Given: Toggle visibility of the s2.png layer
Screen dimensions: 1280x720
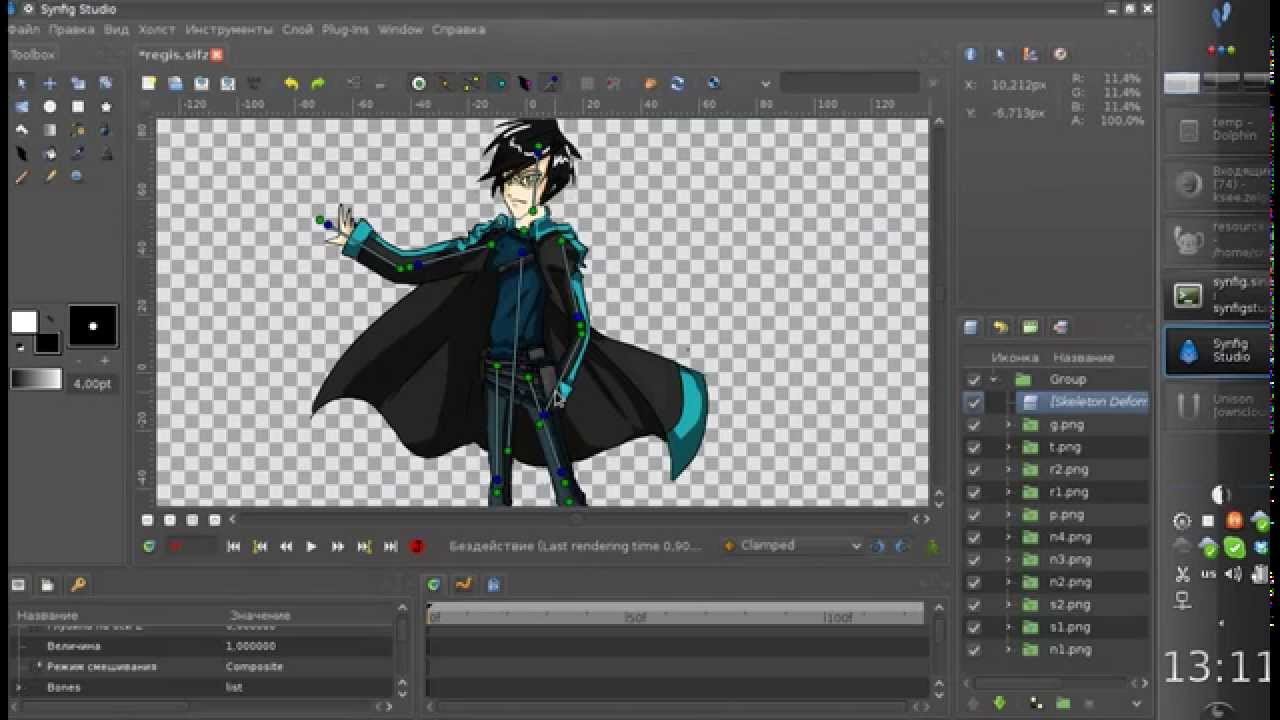Looking at the screenshot, I should point(974,605).
